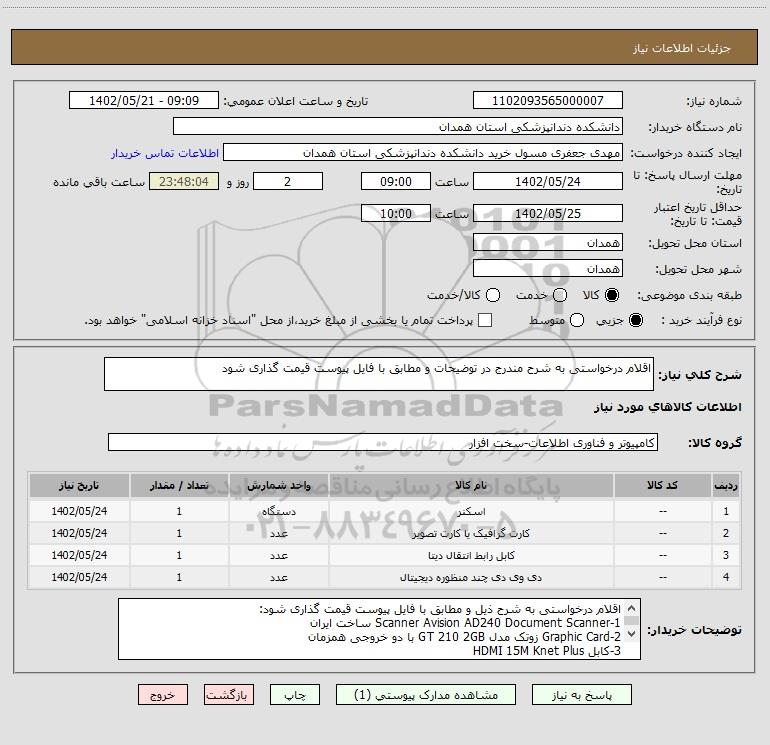Select the متوسط purchase type radio

[x=577, y=320]
